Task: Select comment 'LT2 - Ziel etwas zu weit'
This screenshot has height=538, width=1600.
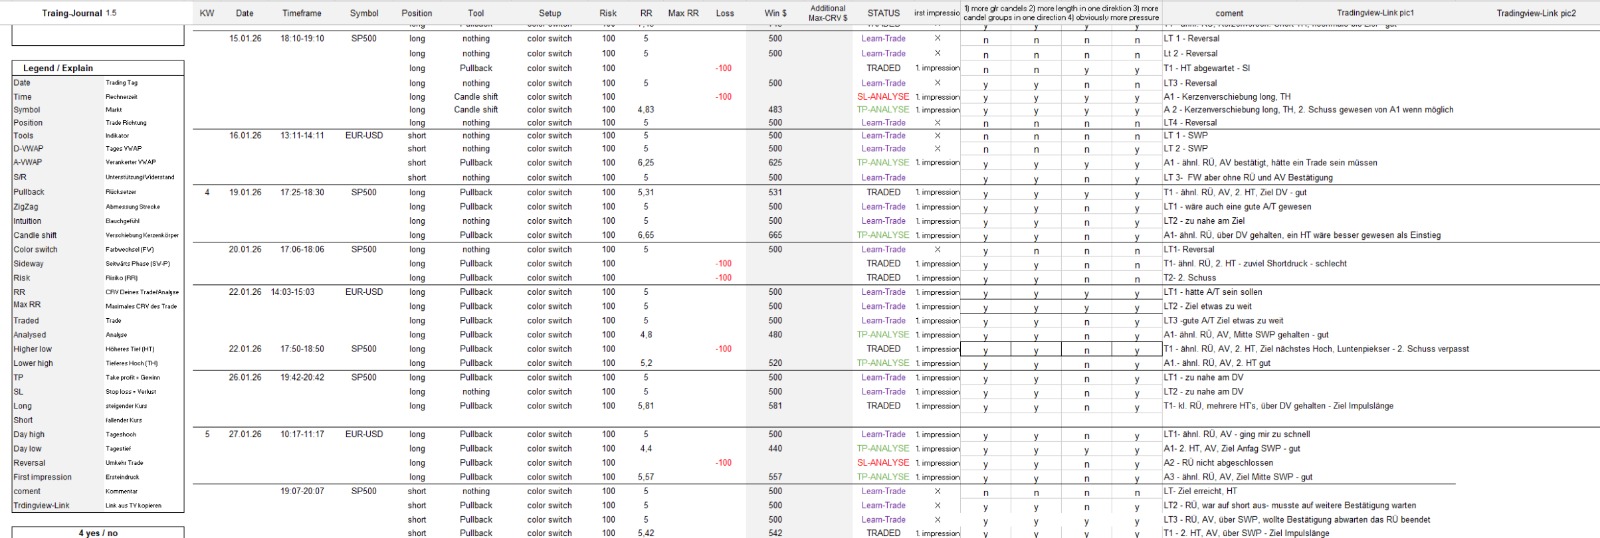Action: click(x=1207, y=306)
